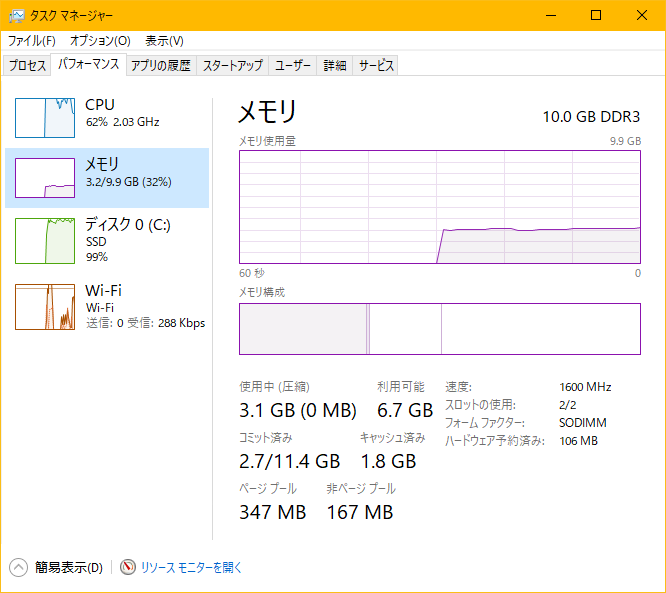Click the Wi-Fi heading in sidebar

[x=103, y=291]
